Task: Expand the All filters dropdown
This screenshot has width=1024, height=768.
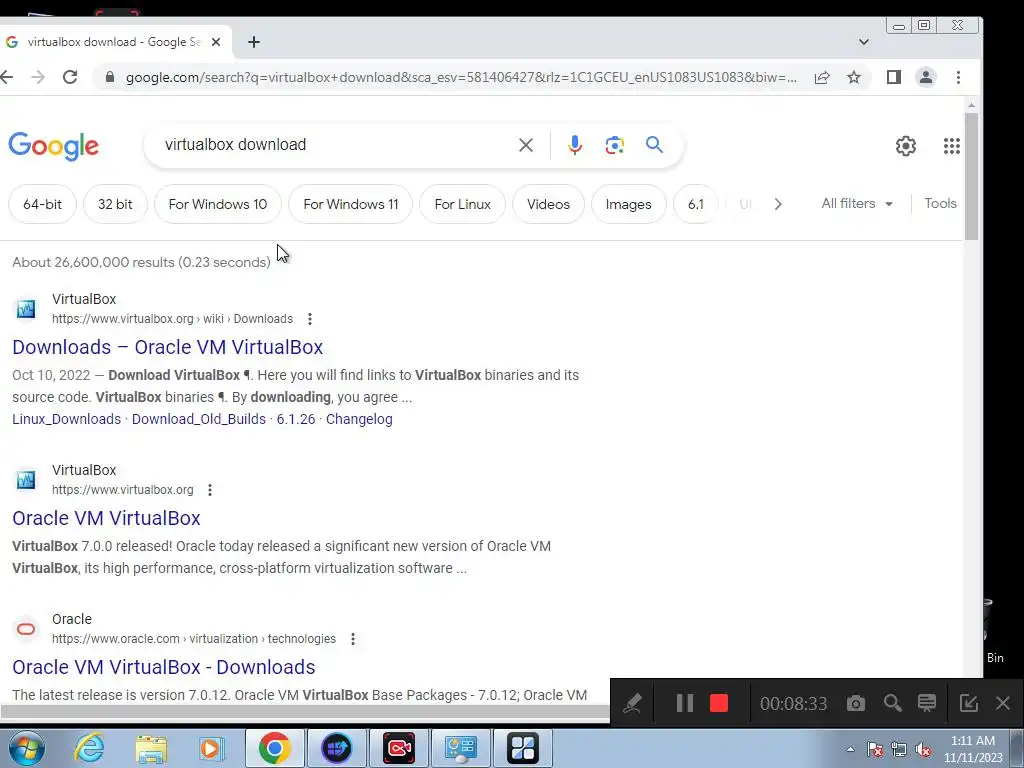Action: tap(857, 204)
